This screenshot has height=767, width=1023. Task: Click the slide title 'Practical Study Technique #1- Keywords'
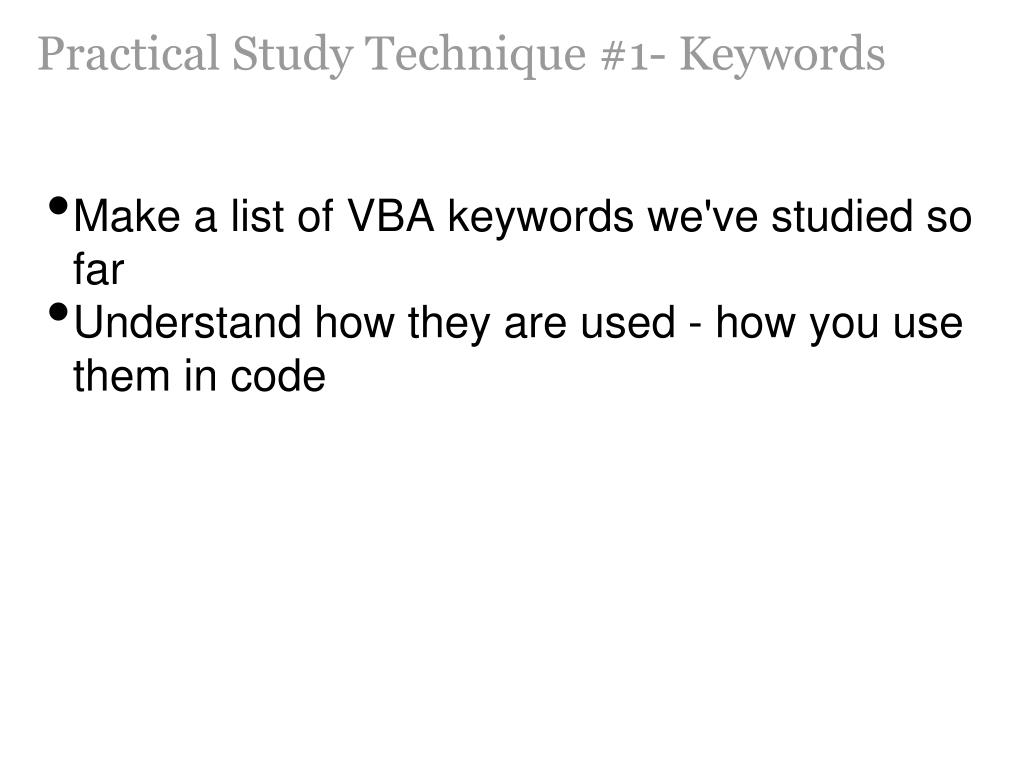[461, 55]
